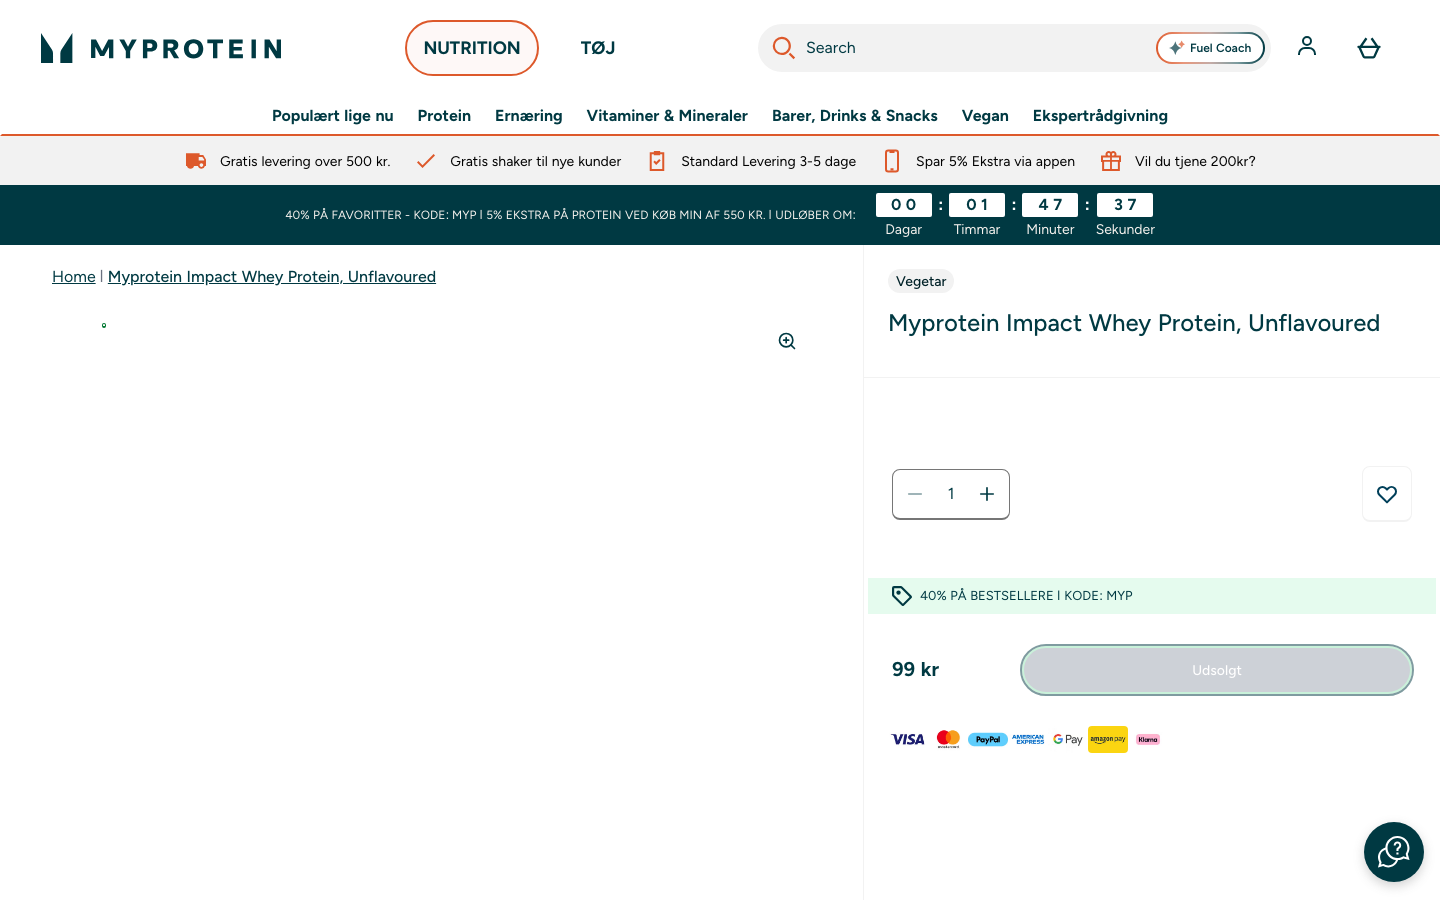
Task: Click the Mastercard payment logo
Action: pyautogui.click(x=948, y=740)
